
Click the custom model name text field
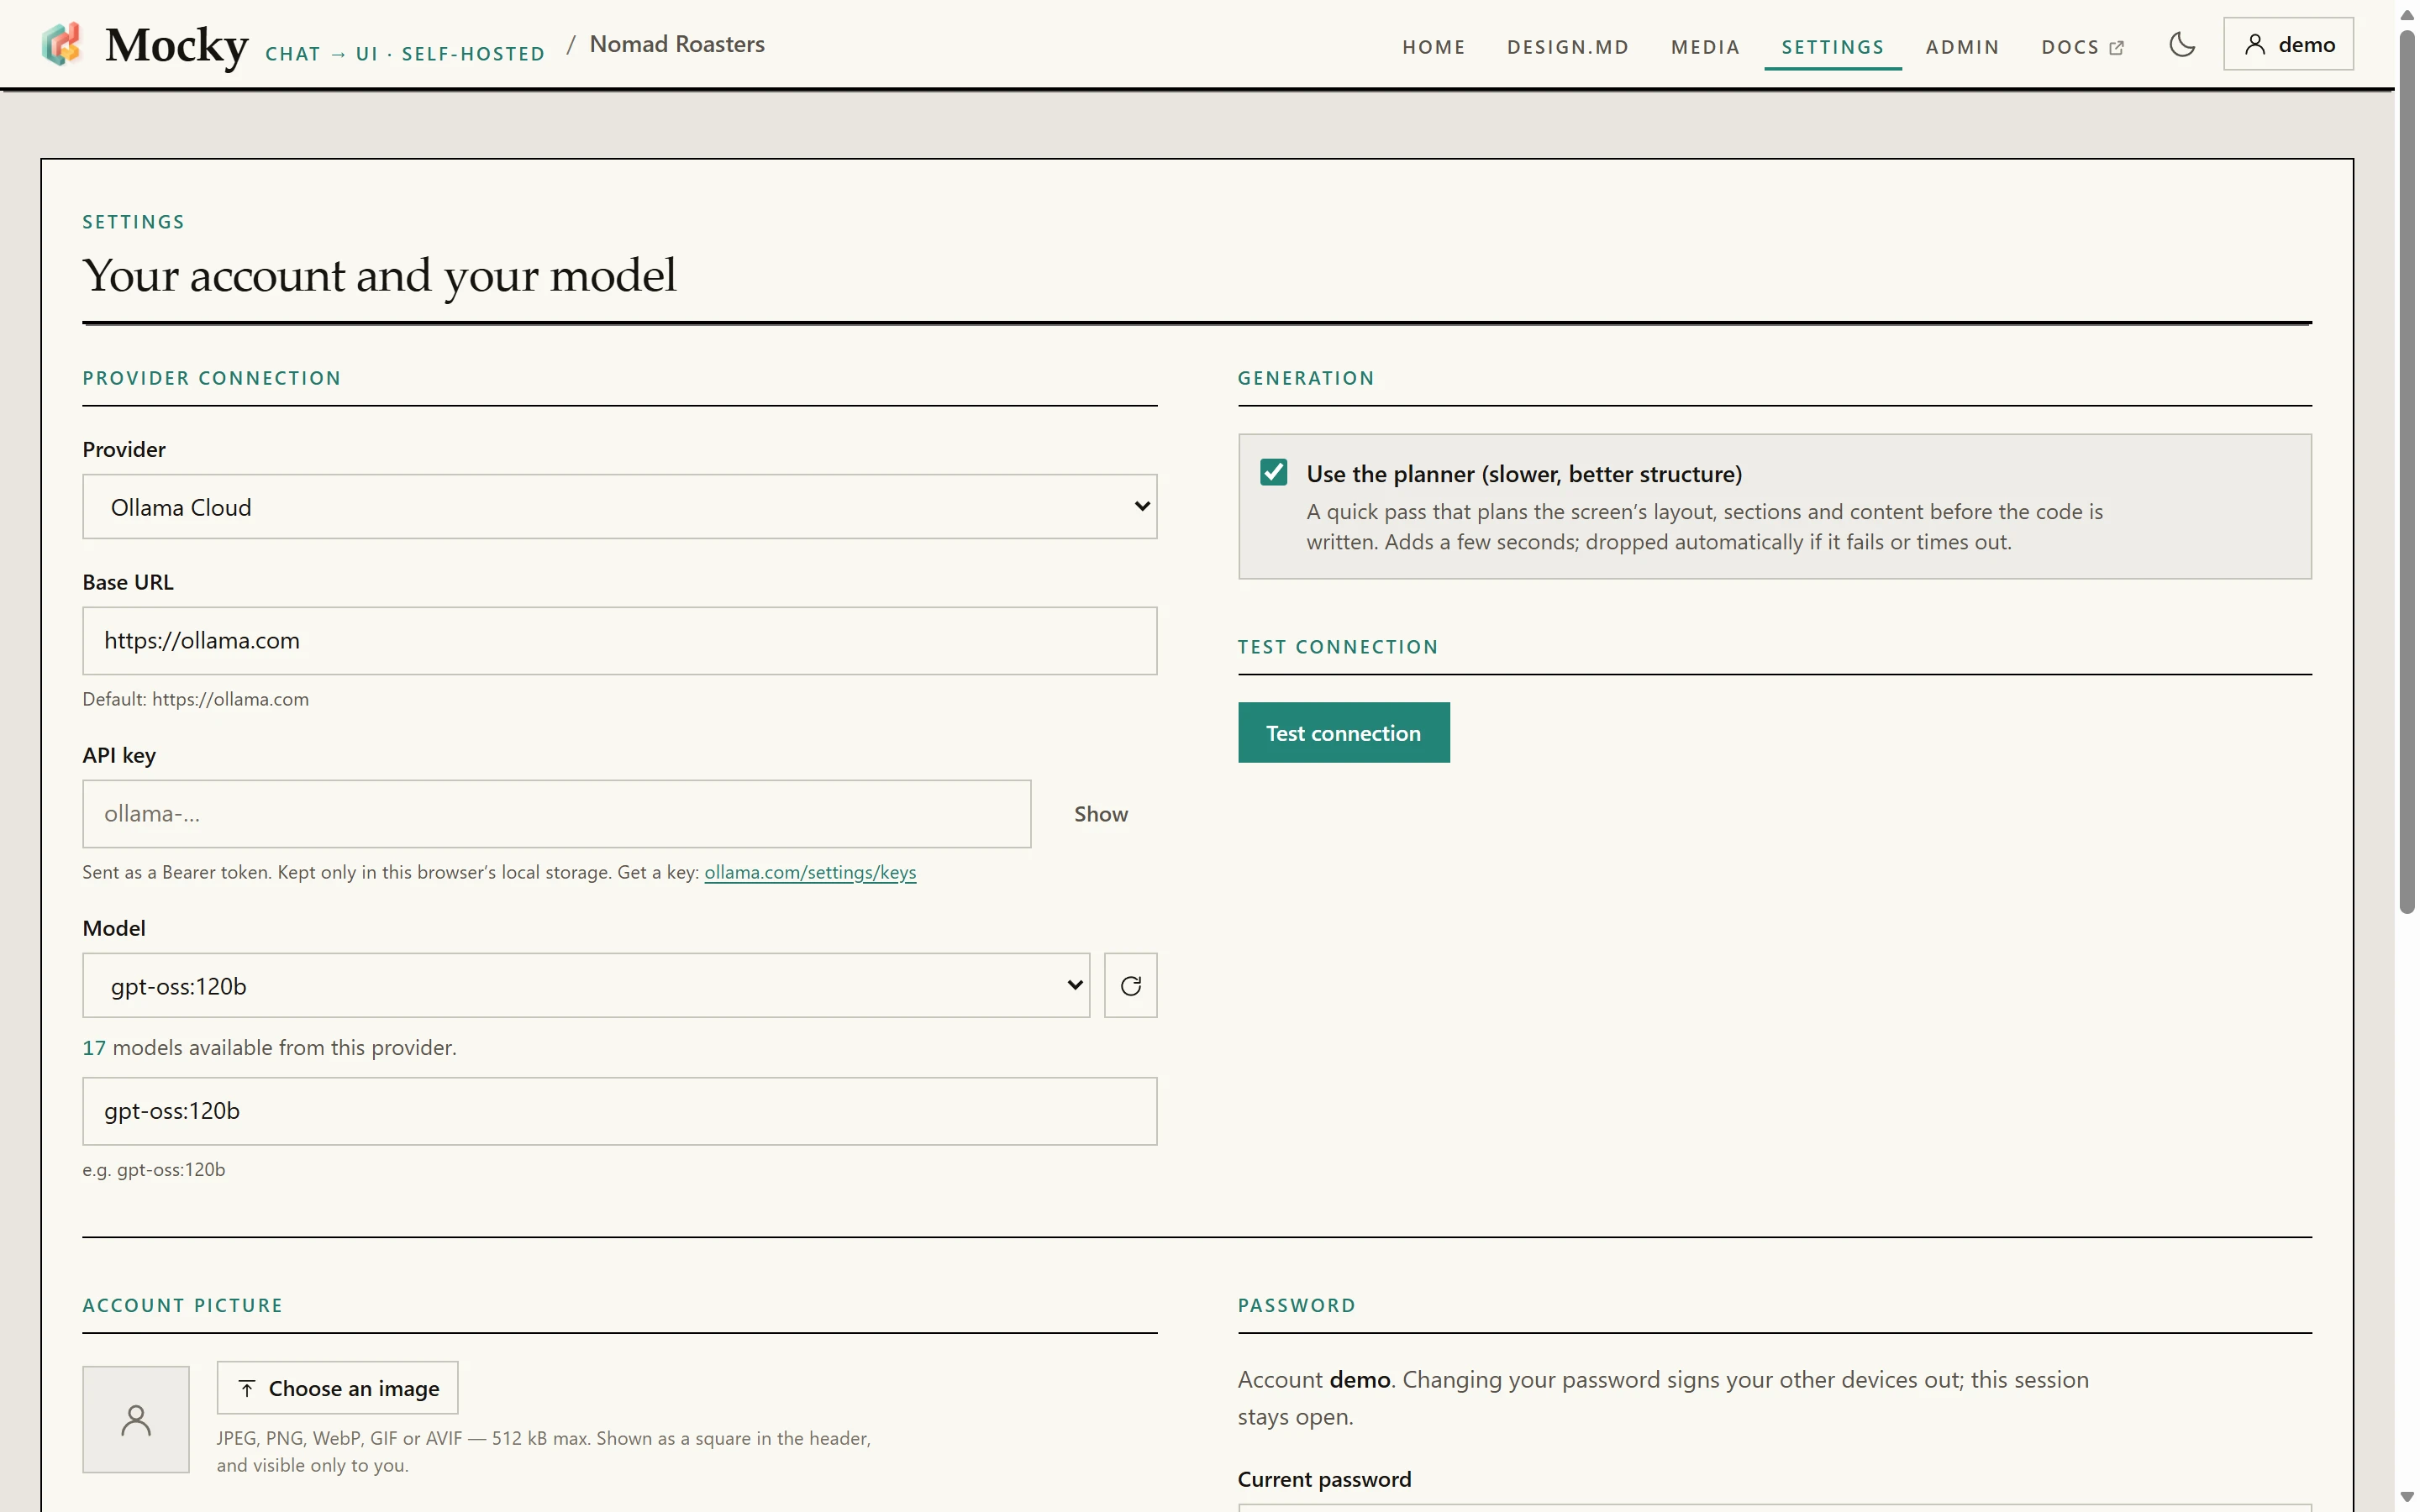[x=620, y=1111]
